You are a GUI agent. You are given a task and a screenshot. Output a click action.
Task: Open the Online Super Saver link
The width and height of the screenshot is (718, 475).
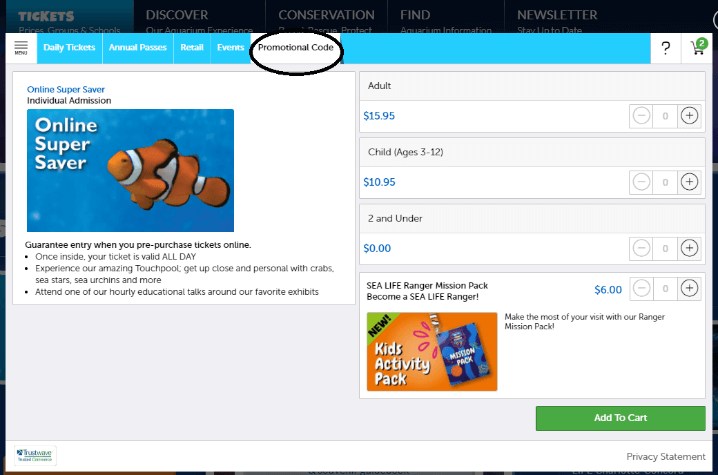[x=65, y=89]
